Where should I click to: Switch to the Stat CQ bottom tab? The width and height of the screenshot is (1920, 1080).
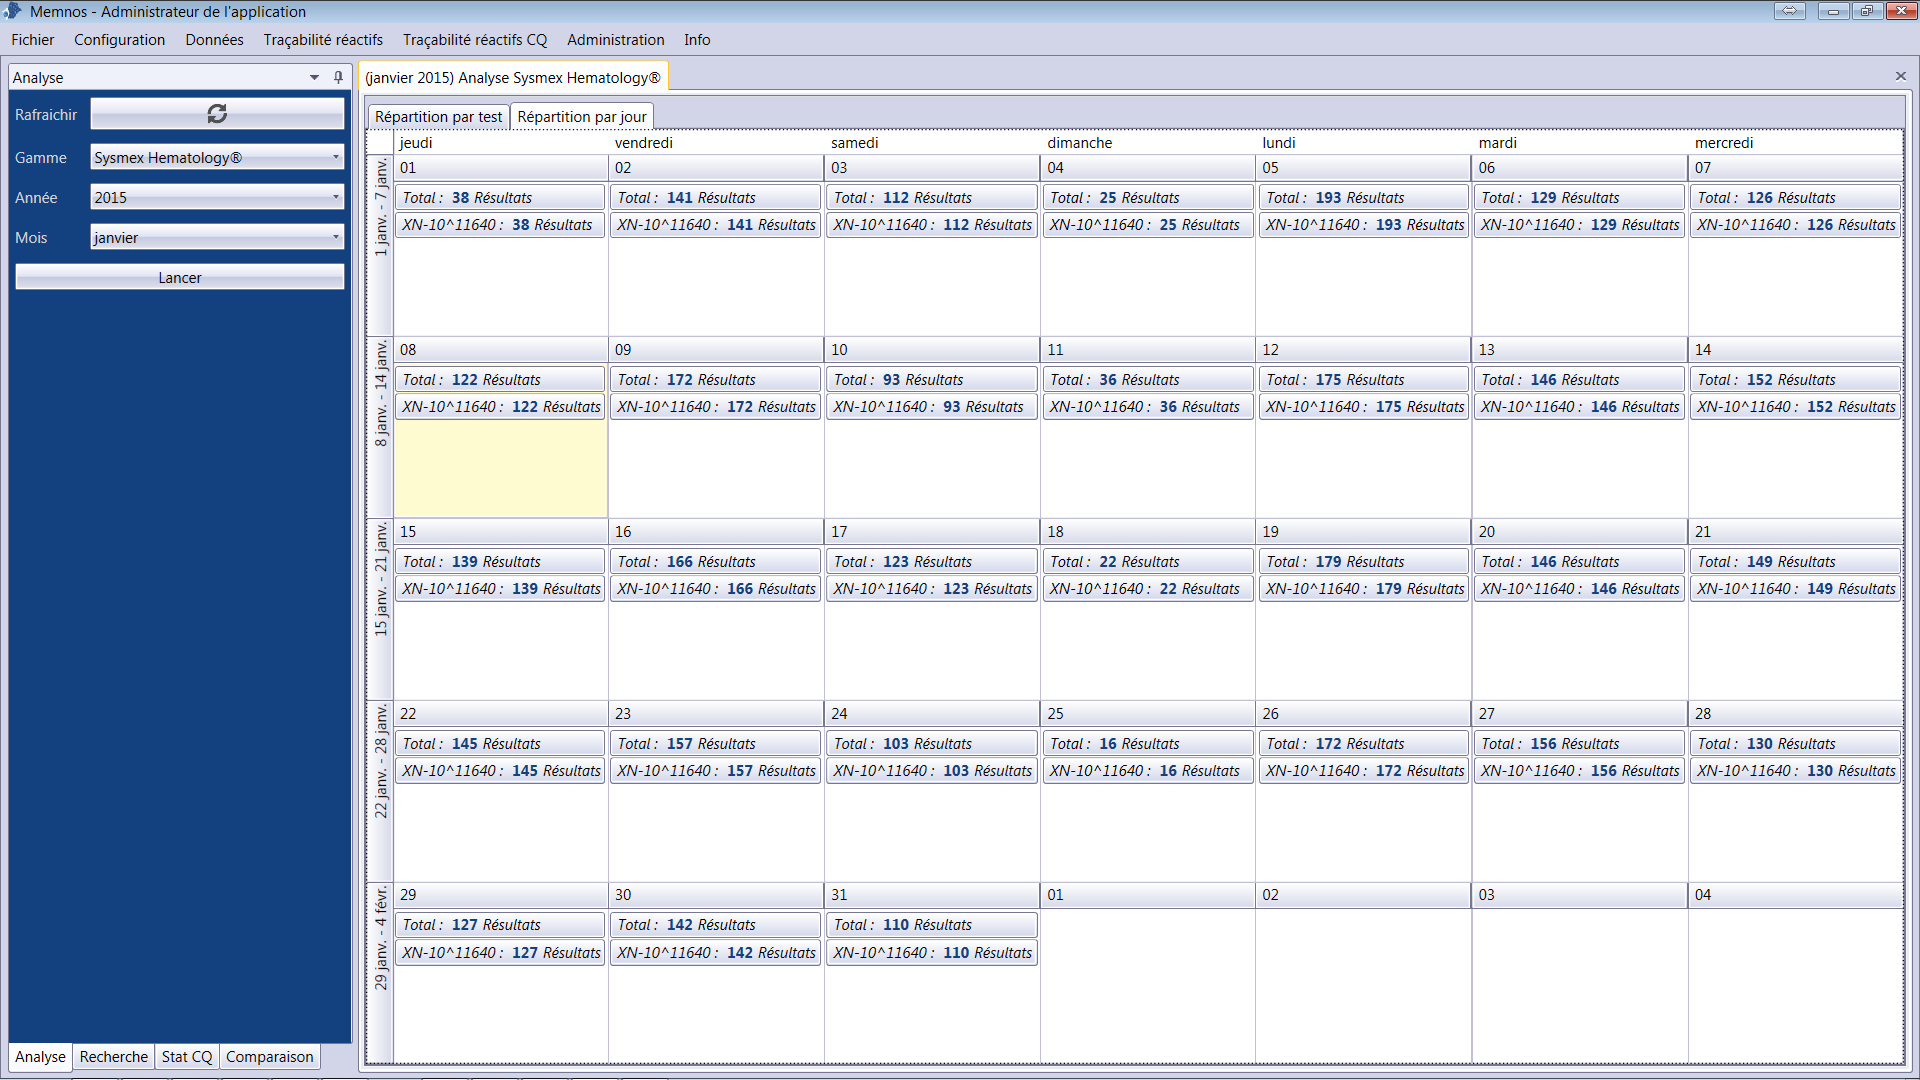tap(187, 1056)
